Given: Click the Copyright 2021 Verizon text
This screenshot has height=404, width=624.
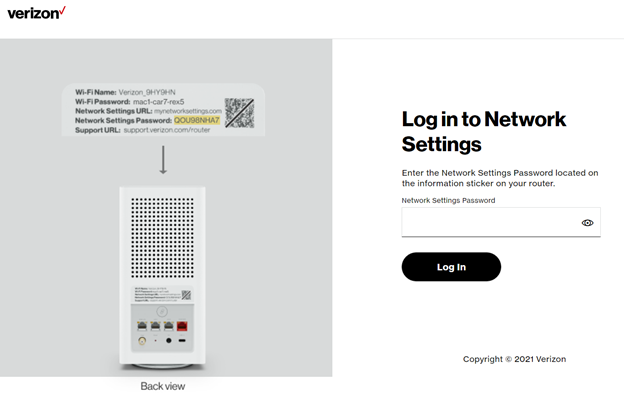Looking at the screenshot, I should (514, 359).
